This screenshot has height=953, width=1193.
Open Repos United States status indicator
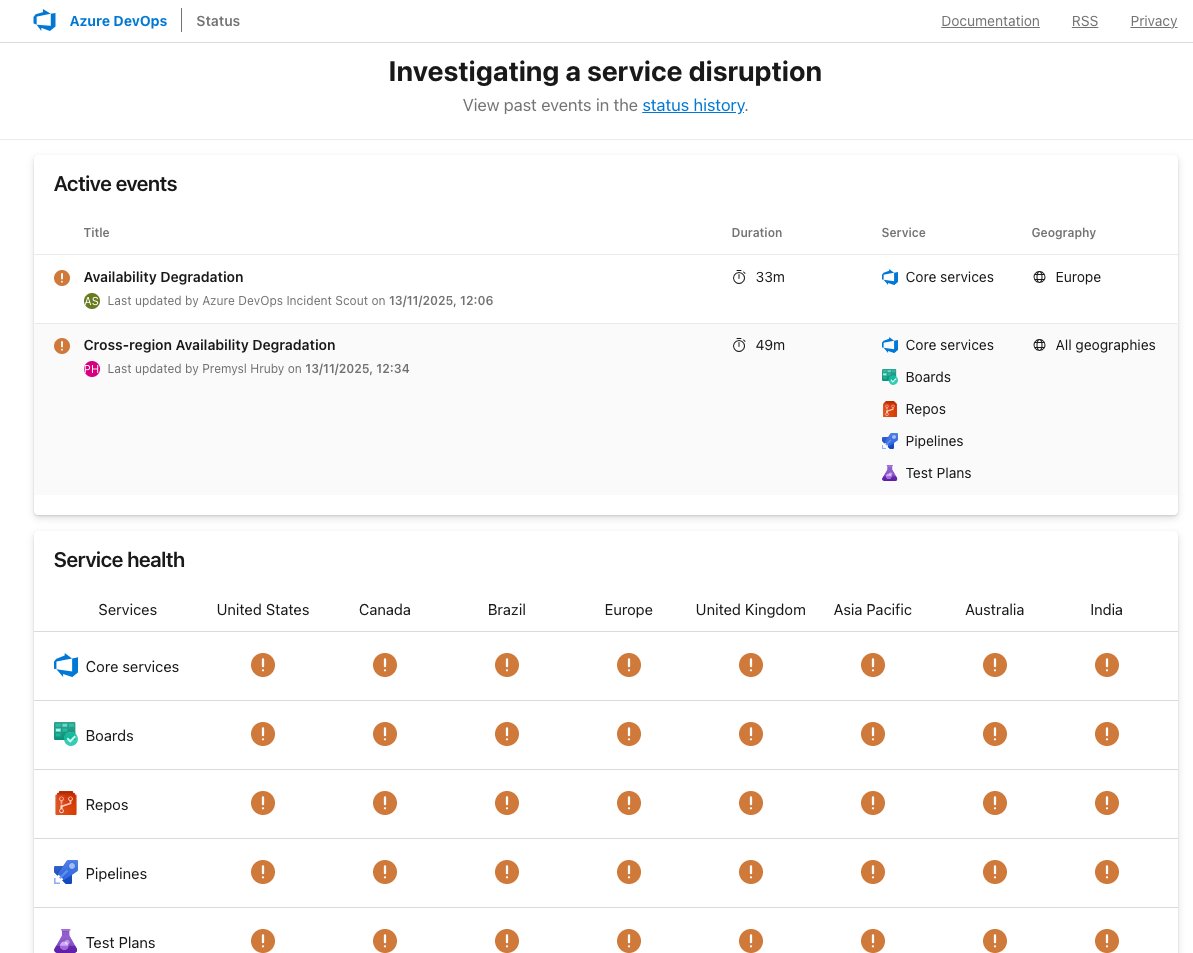pos(263,803)
